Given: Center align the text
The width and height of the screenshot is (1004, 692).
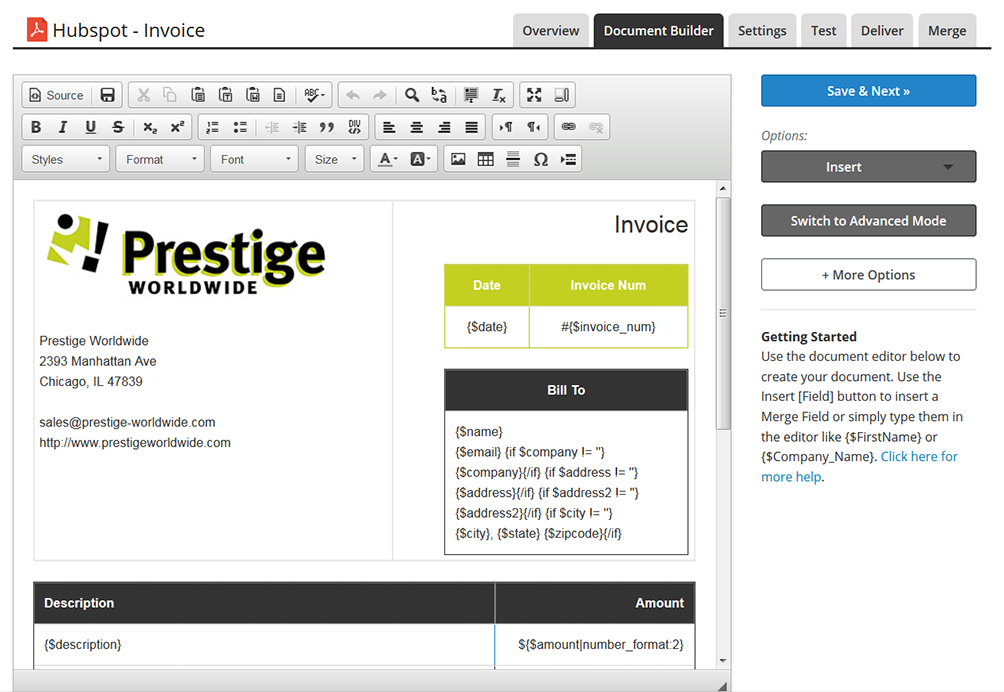Looking at the screenshot, I should (x=417, y=127).
